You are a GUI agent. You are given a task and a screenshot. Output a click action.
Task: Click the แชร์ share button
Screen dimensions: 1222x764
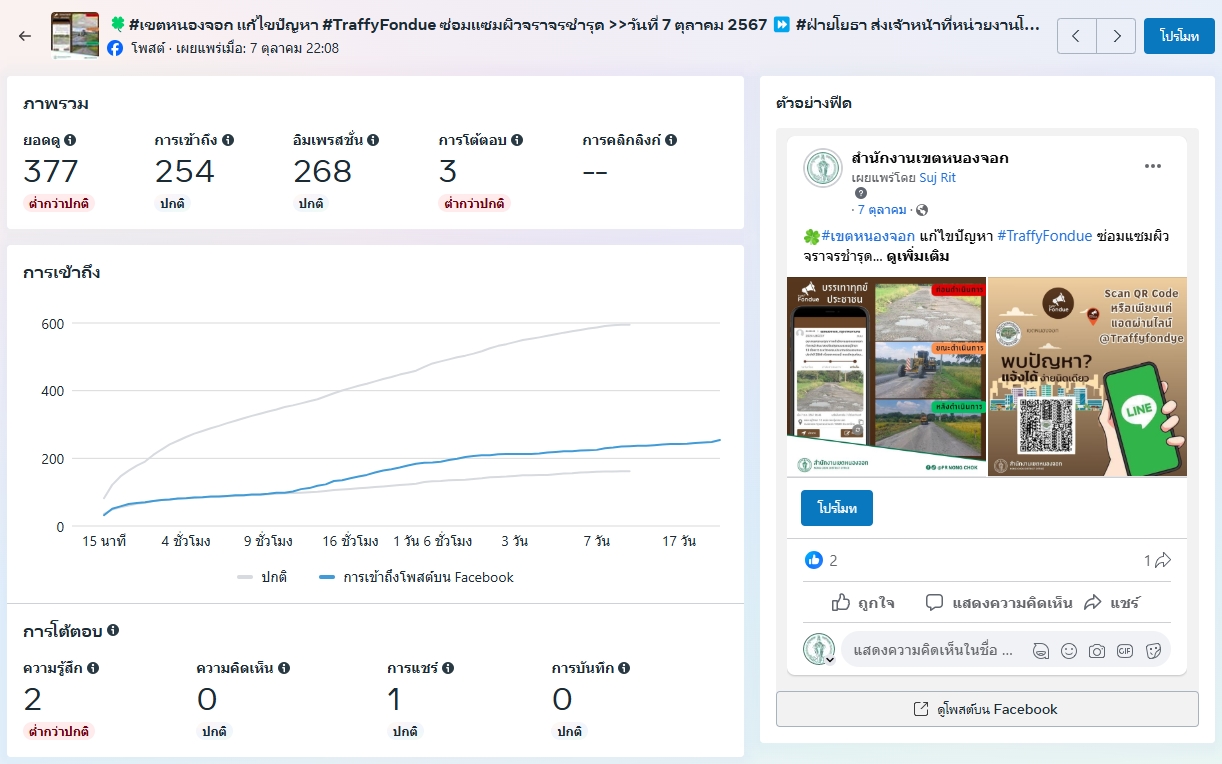pos(1111,603)
